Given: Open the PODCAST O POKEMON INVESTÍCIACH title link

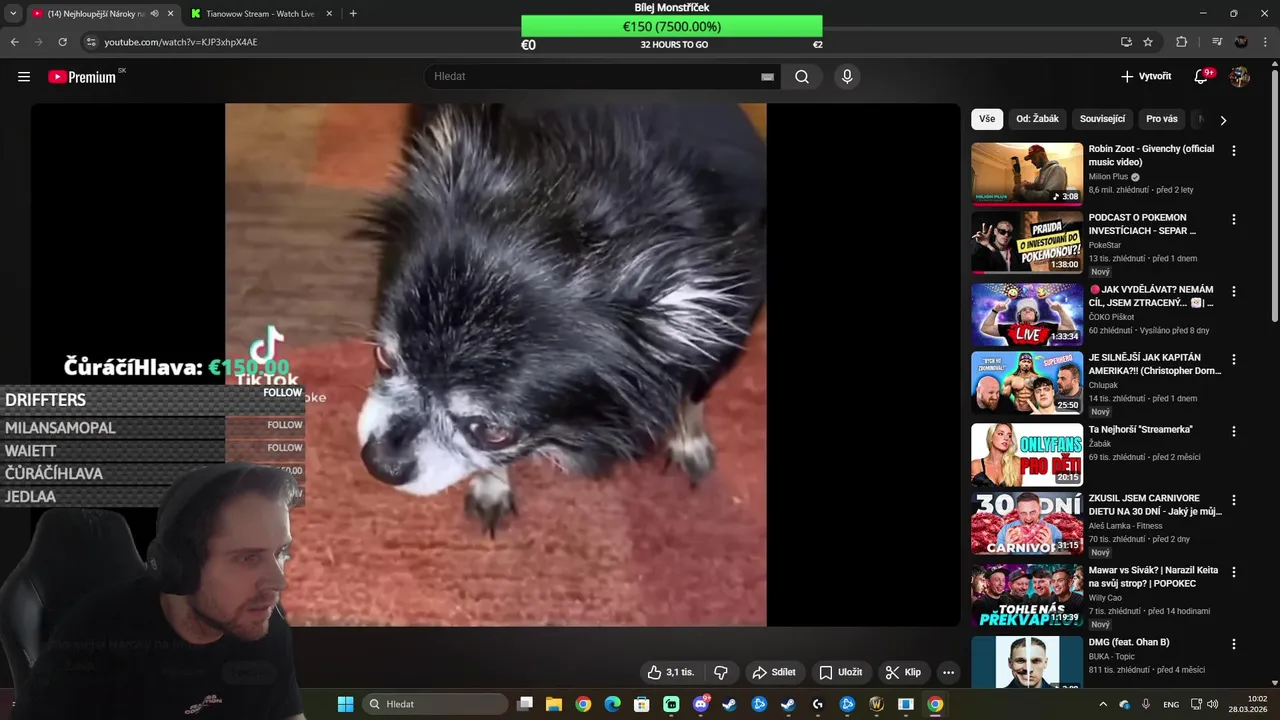Looking at the screenshot, I should (x=1142, y=224).
